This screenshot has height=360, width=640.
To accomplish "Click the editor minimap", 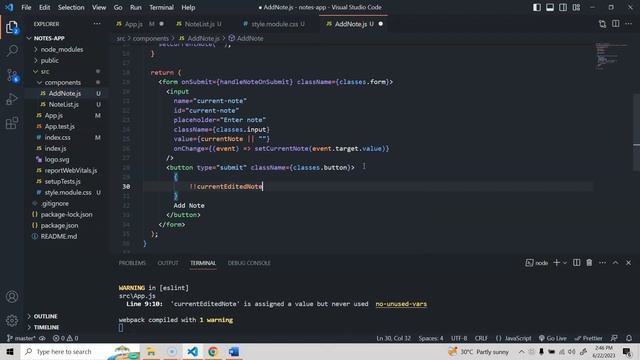I will tap(611, 56).
